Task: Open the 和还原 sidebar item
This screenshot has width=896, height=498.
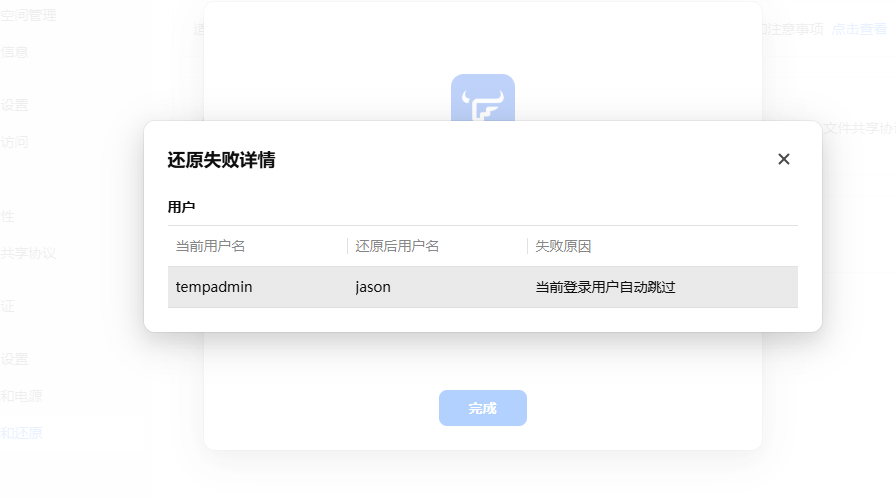Action: coord(21,433)
